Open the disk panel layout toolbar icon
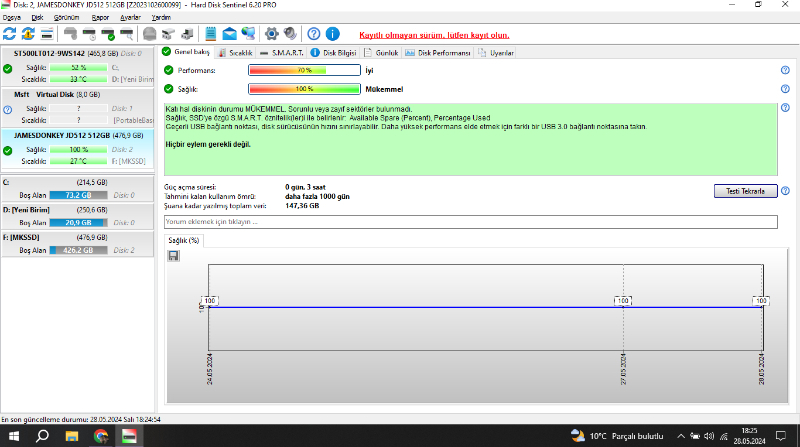The image size is (800, 447). tap(47, 34)
